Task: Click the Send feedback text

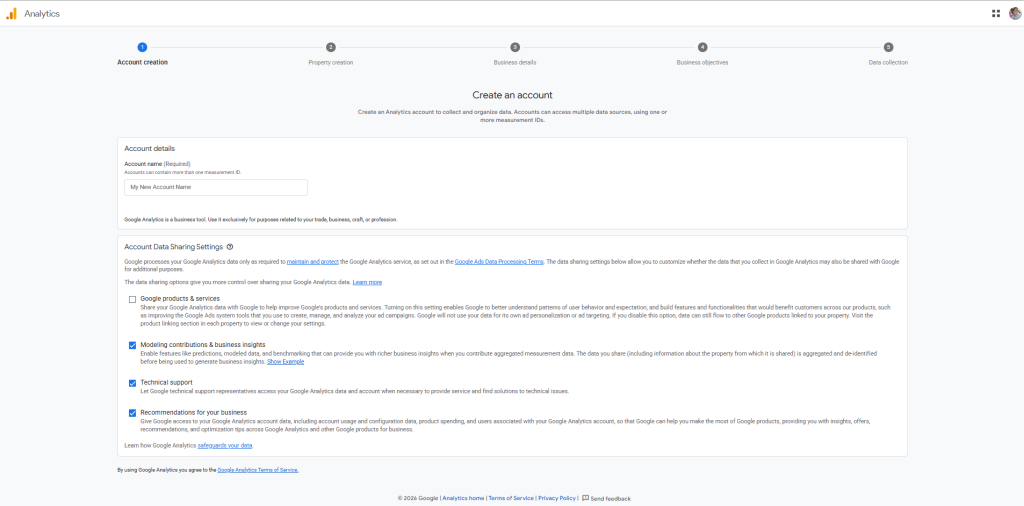Action: point(611,498)
